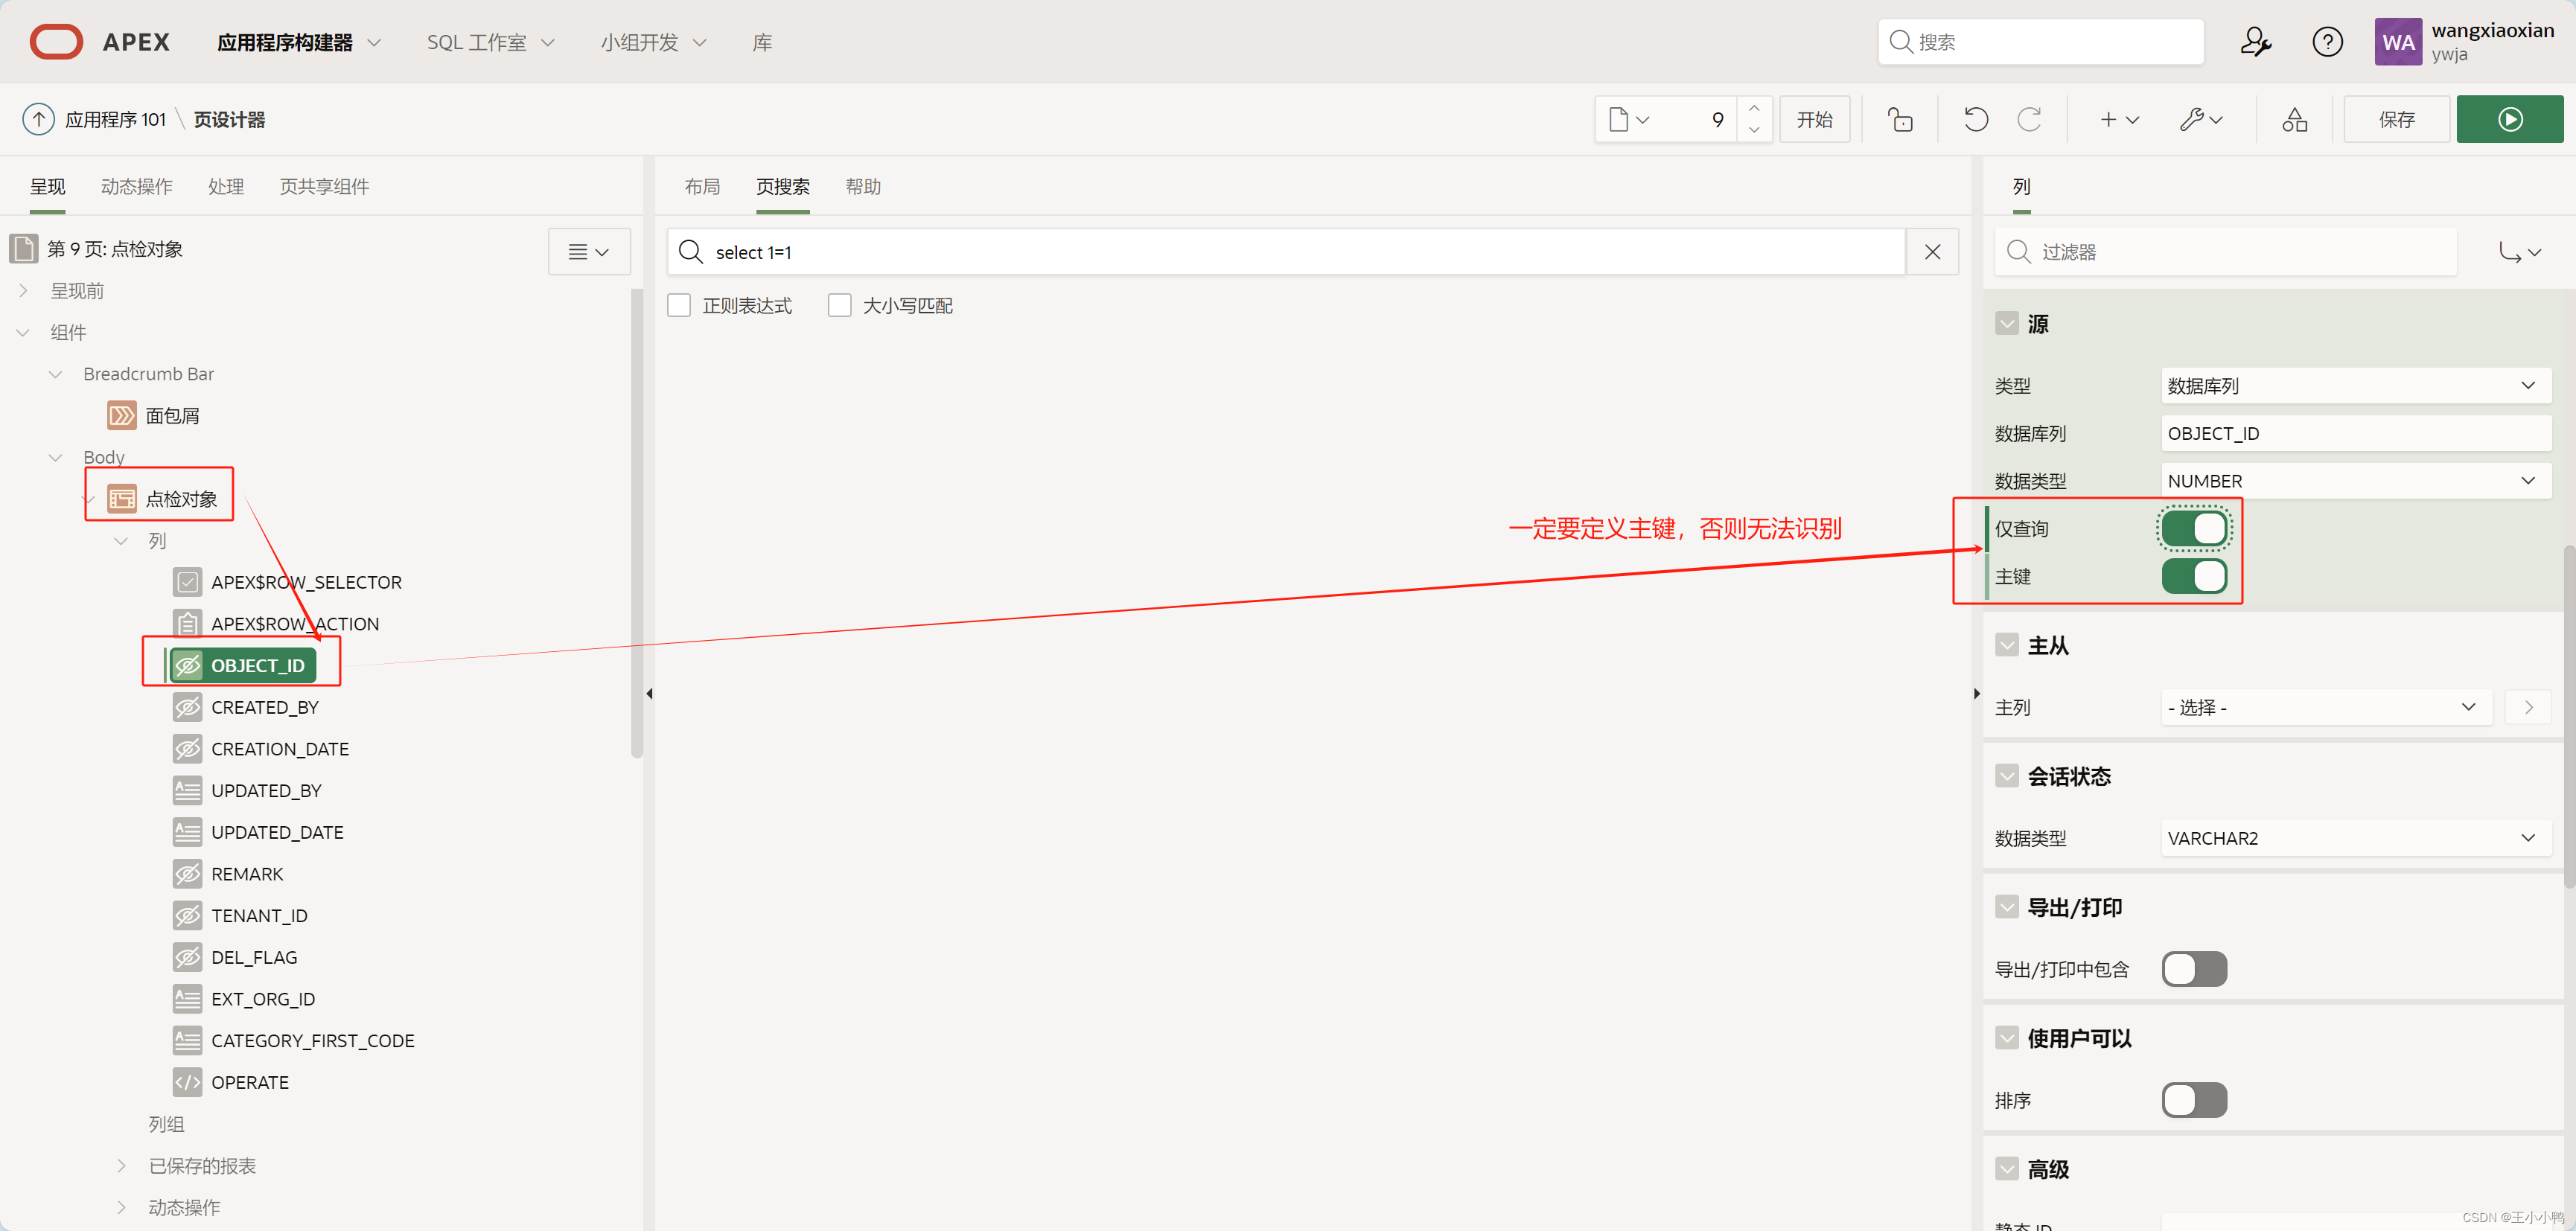The width and height of the screenshot is (2576, 1231).
Task: Check the 大小写匹配 checkbox
Action: (839, 305)
